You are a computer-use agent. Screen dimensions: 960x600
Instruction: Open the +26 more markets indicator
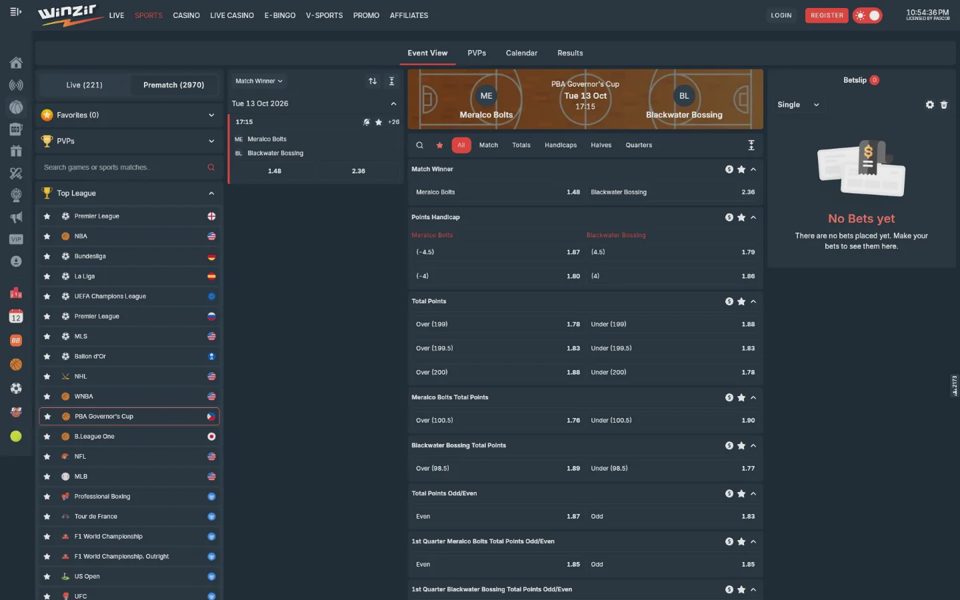click(394, 122)
